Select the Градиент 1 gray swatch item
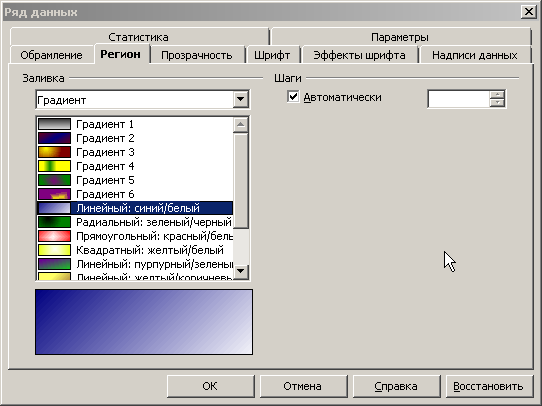Image resolution: width=542 pixels, height=406 pixels. 135,124
